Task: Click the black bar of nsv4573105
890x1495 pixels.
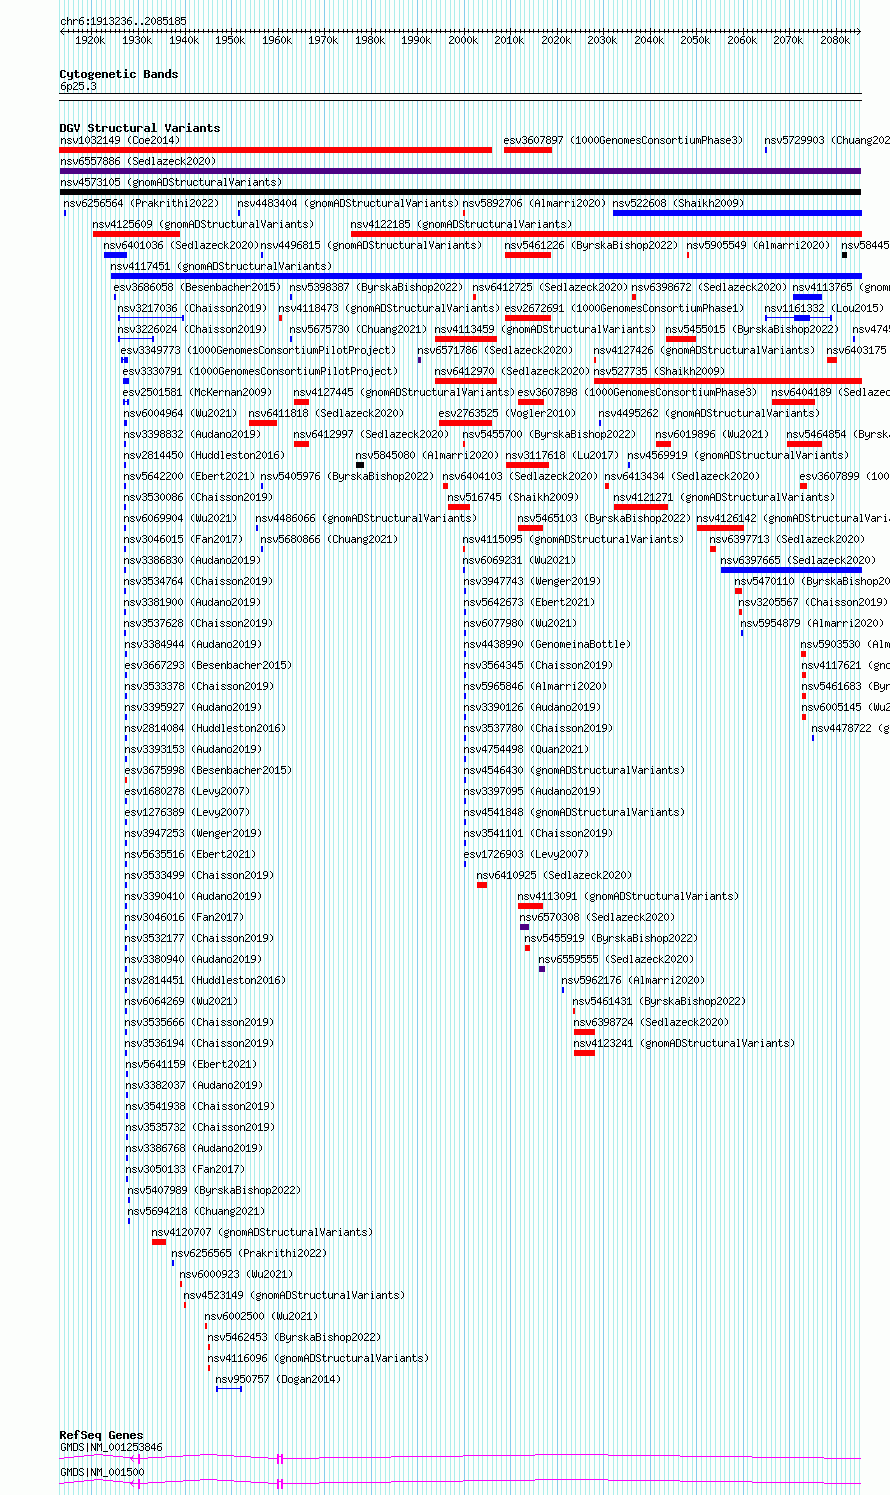Action: 460,192
